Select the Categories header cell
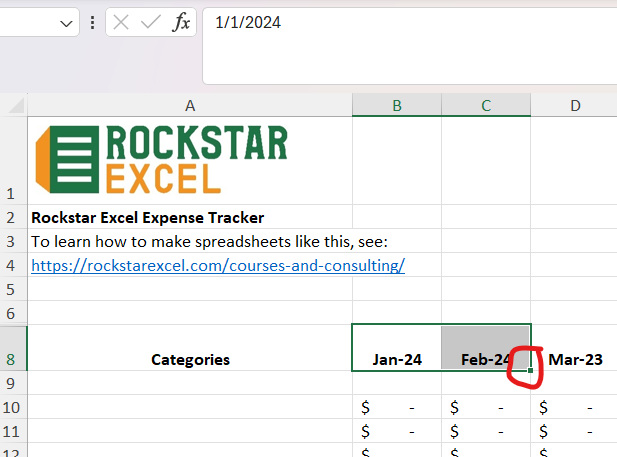 (190, 359)
